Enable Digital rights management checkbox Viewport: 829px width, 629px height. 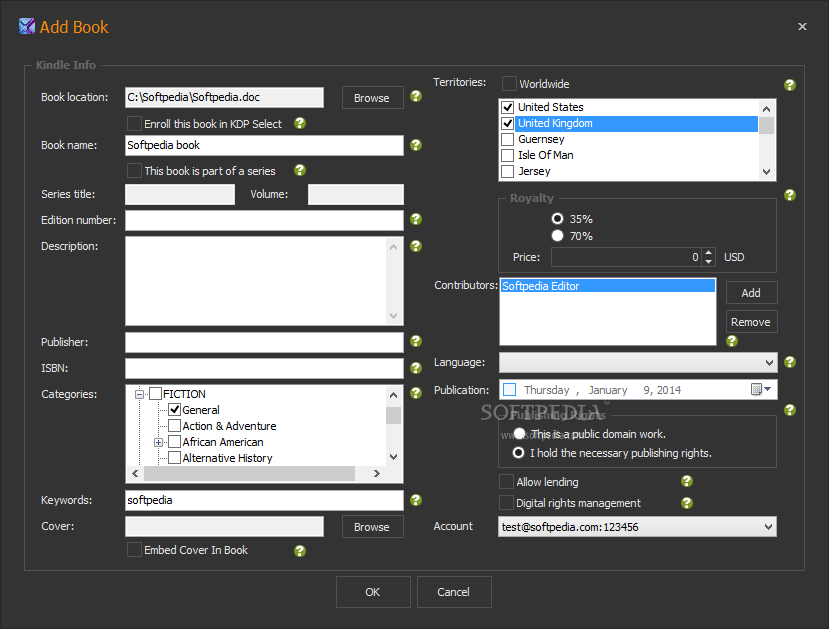point(506,503)
